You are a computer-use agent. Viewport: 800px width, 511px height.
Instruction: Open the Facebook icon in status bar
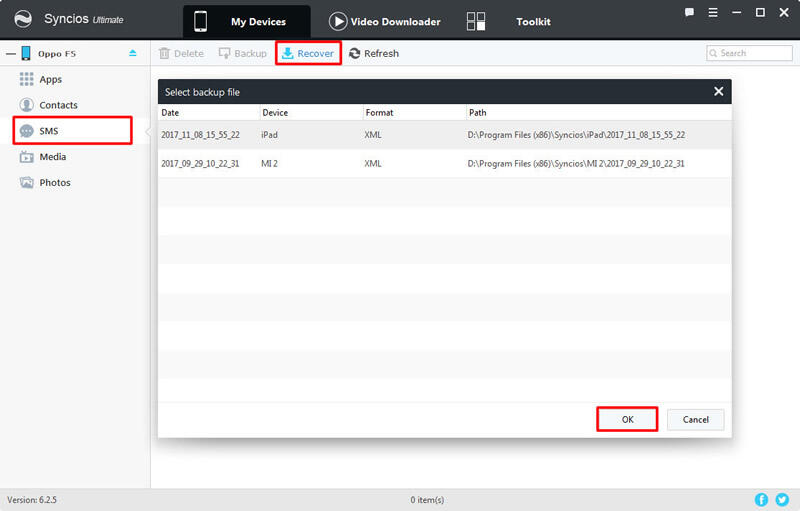tap(761, 499)
